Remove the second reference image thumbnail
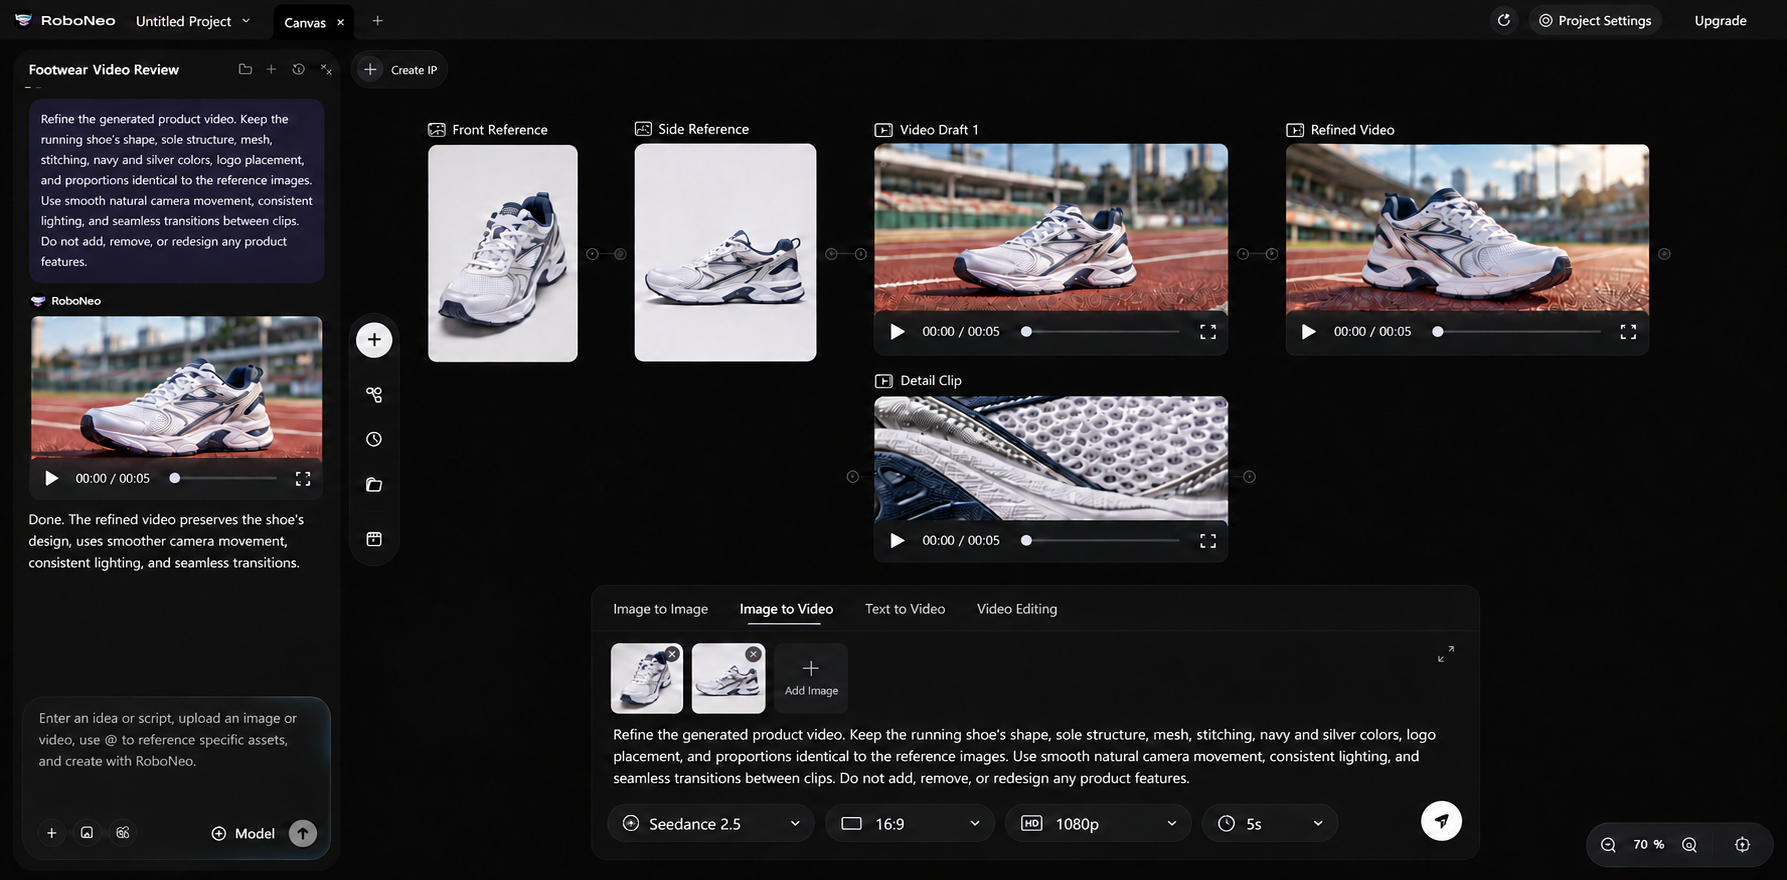This screenshot has width=1787, height=880. (754, 654)
